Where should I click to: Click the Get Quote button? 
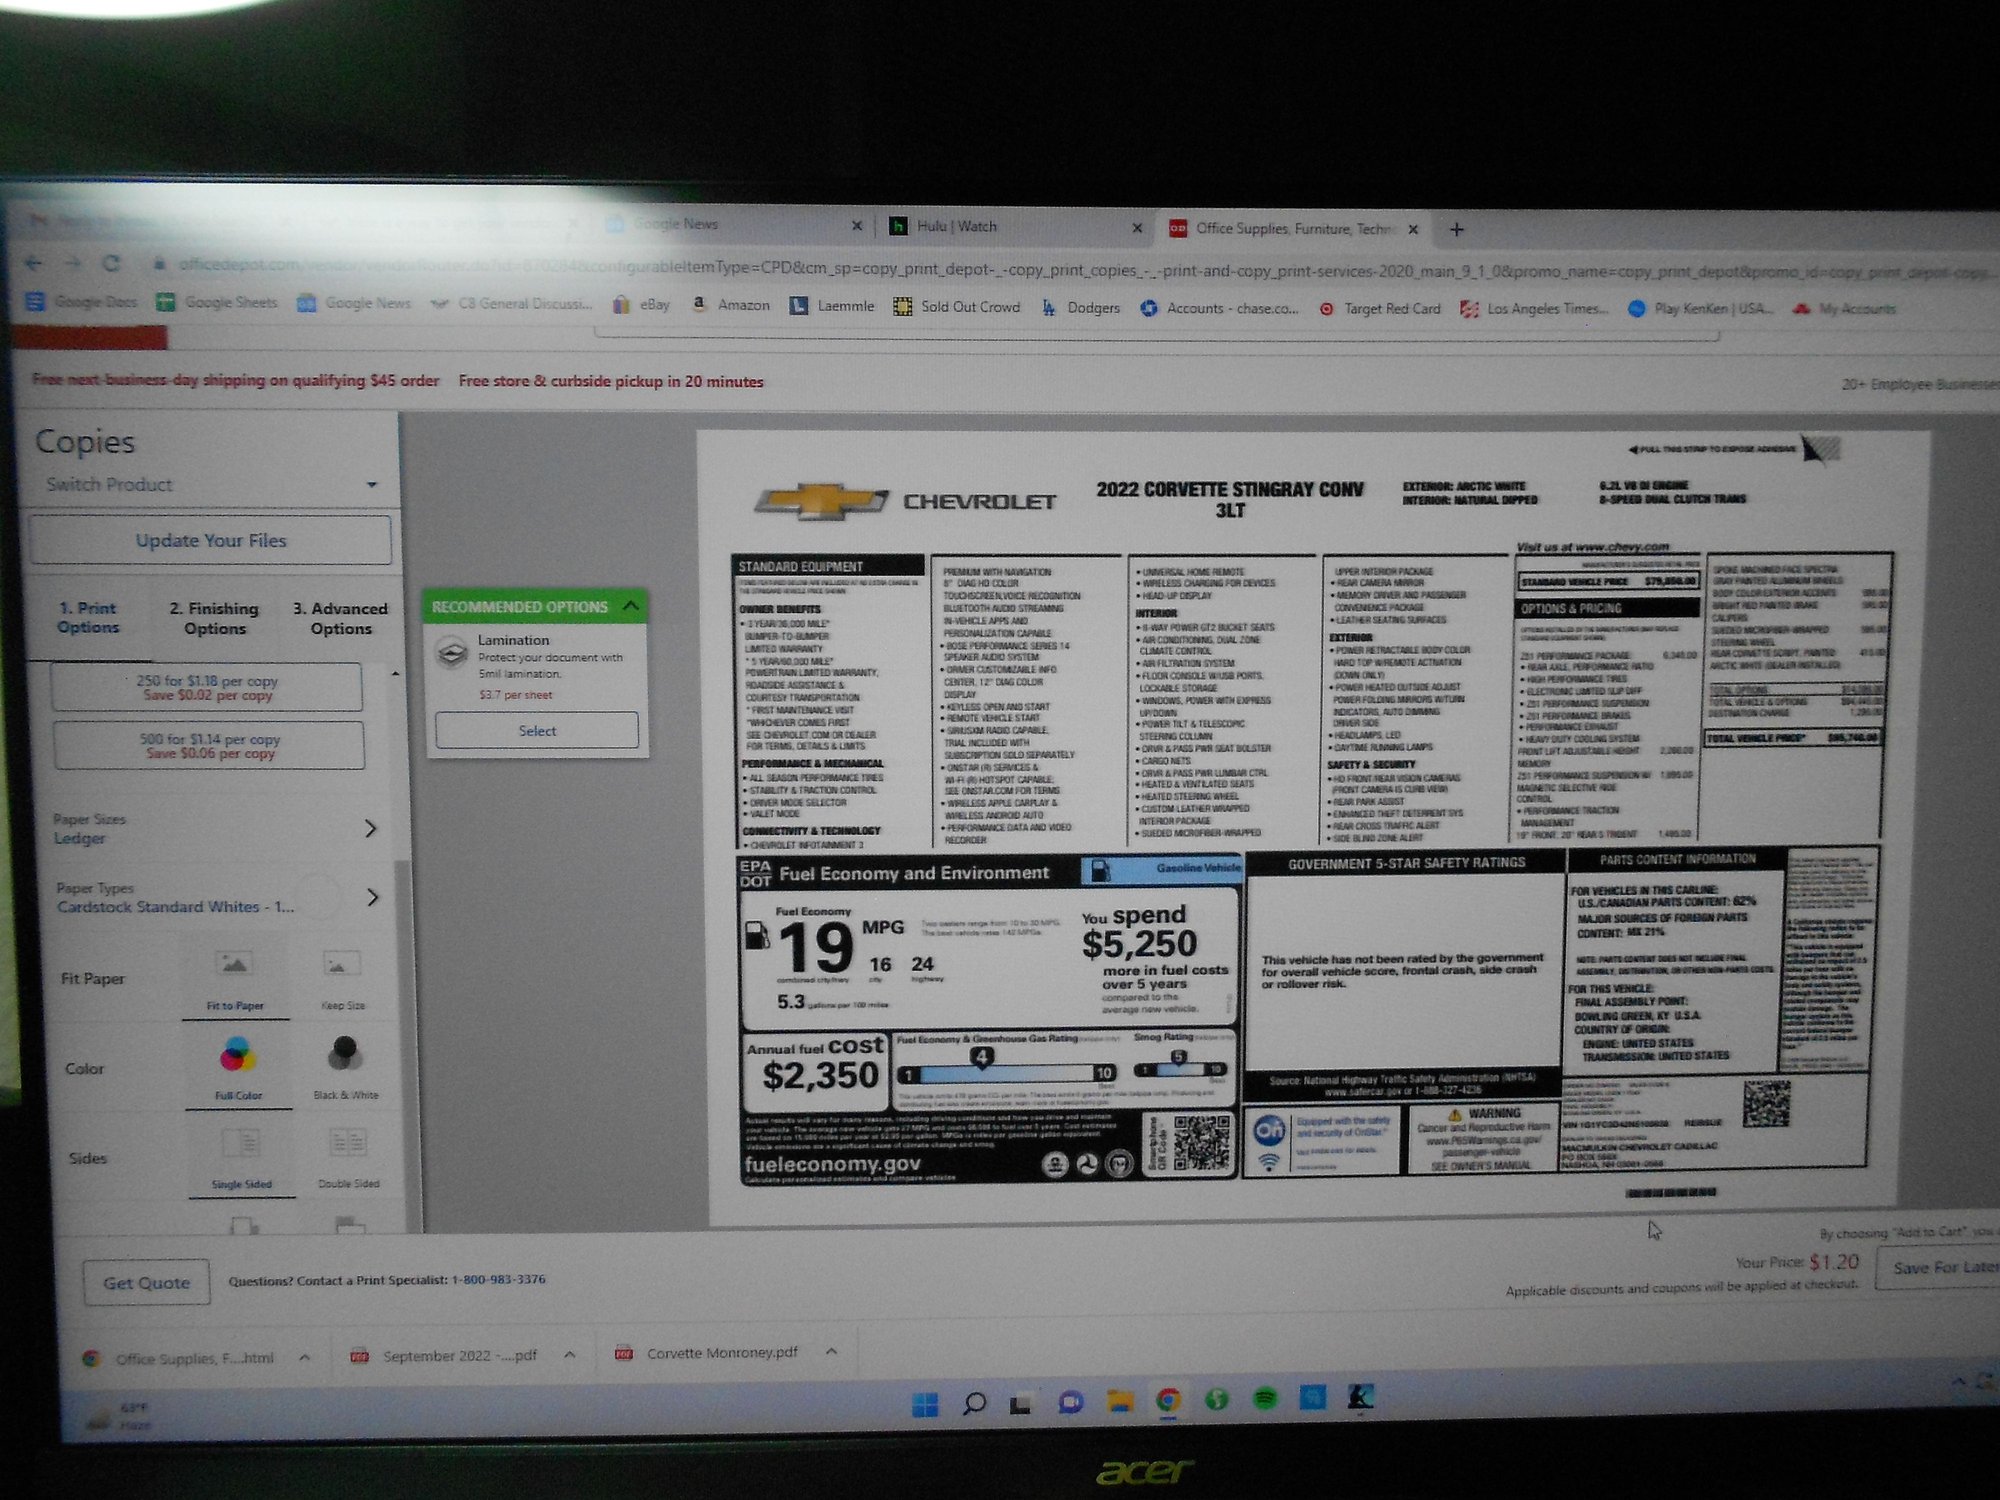tap(145, 1281)
